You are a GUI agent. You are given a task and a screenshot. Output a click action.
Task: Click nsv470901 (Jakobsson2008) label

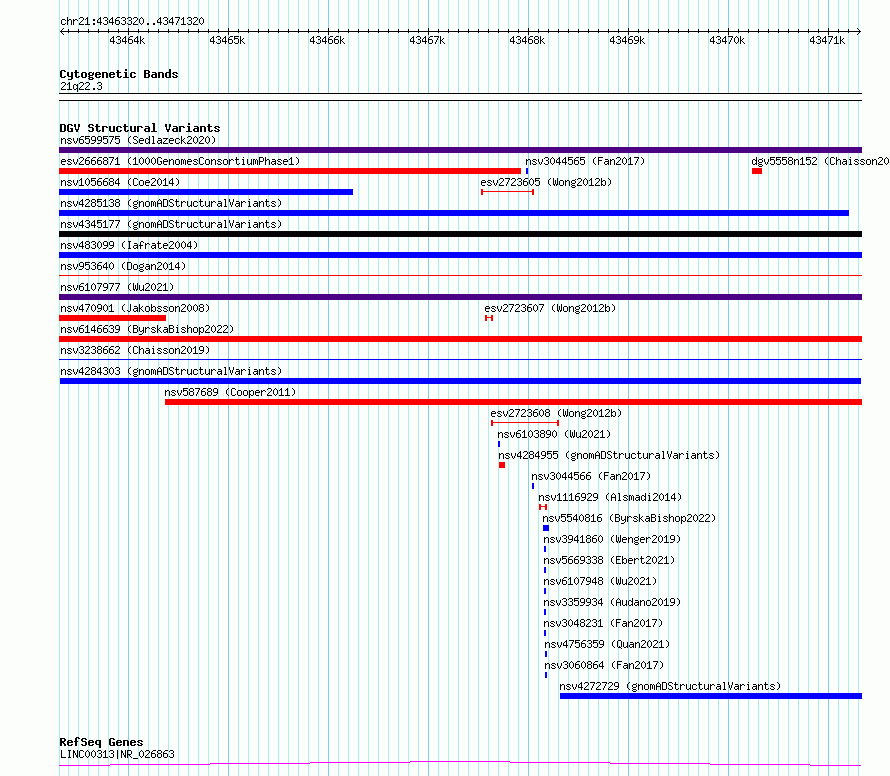pyautogui.click(x=135, y=308)
